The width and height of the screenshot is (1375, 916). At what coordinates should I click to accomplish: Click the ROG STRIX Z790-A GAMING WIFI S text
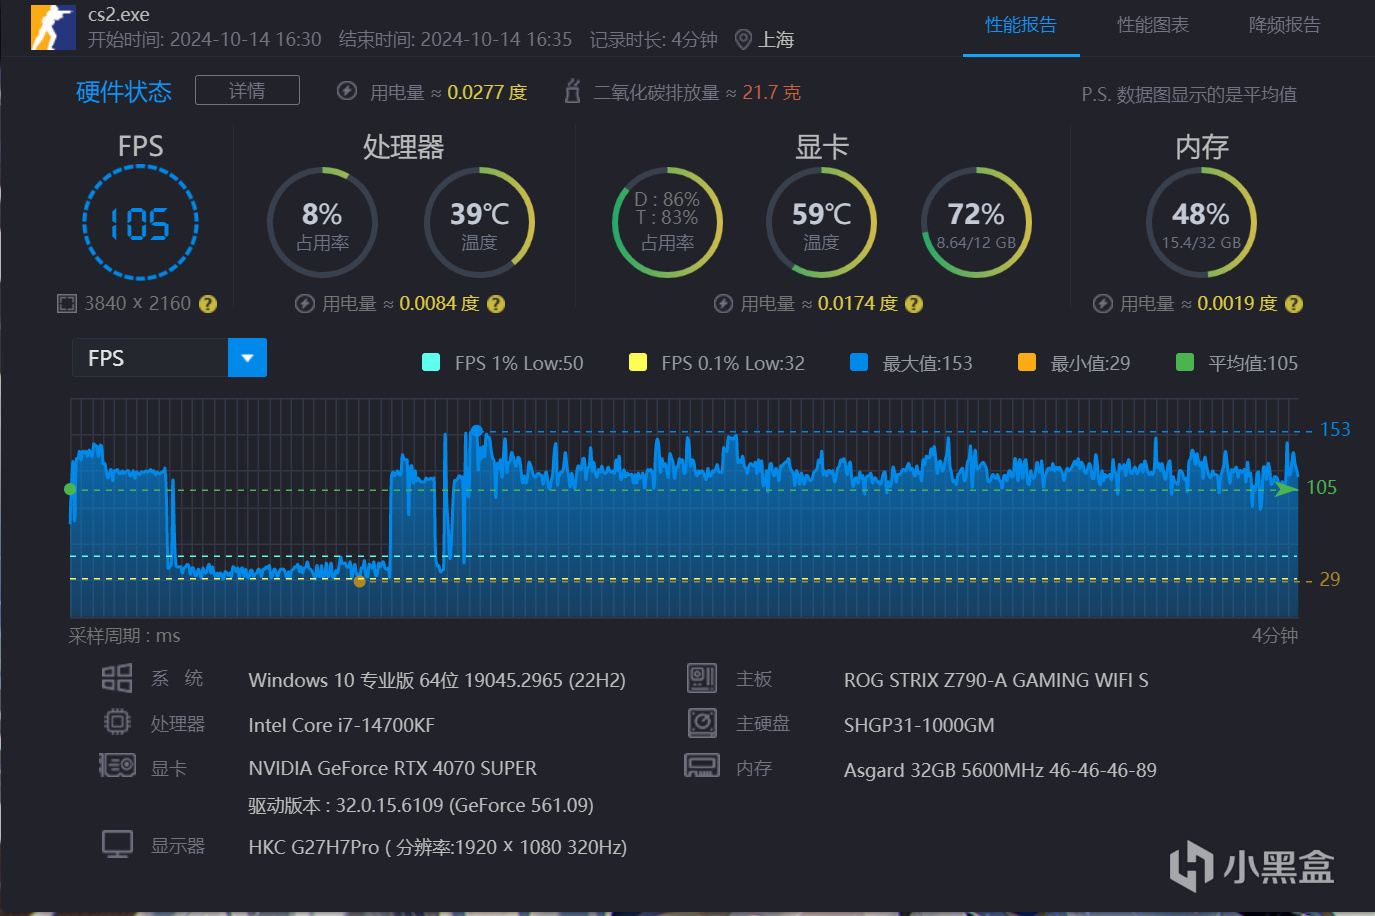point(996,680)
